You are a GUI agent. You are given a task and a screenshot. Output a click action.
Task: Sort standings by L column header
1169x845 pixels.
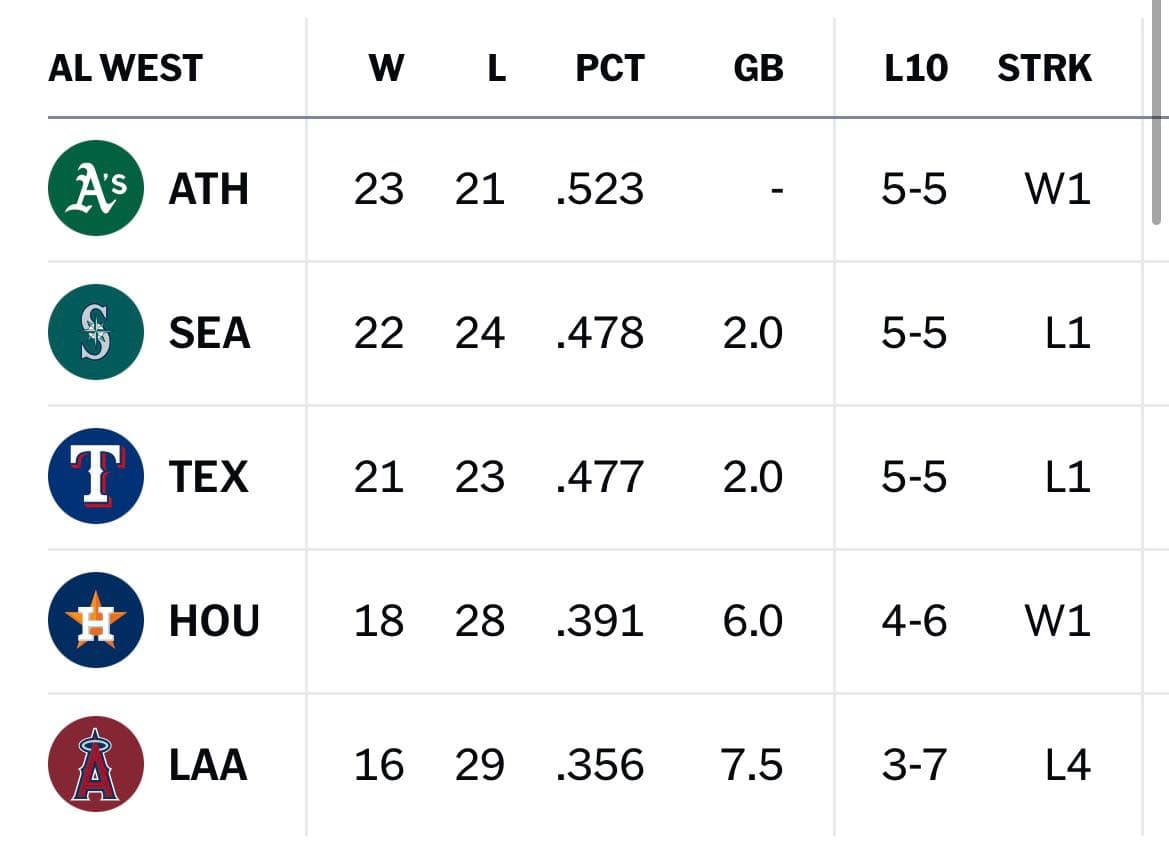click(x=497, y=68)
